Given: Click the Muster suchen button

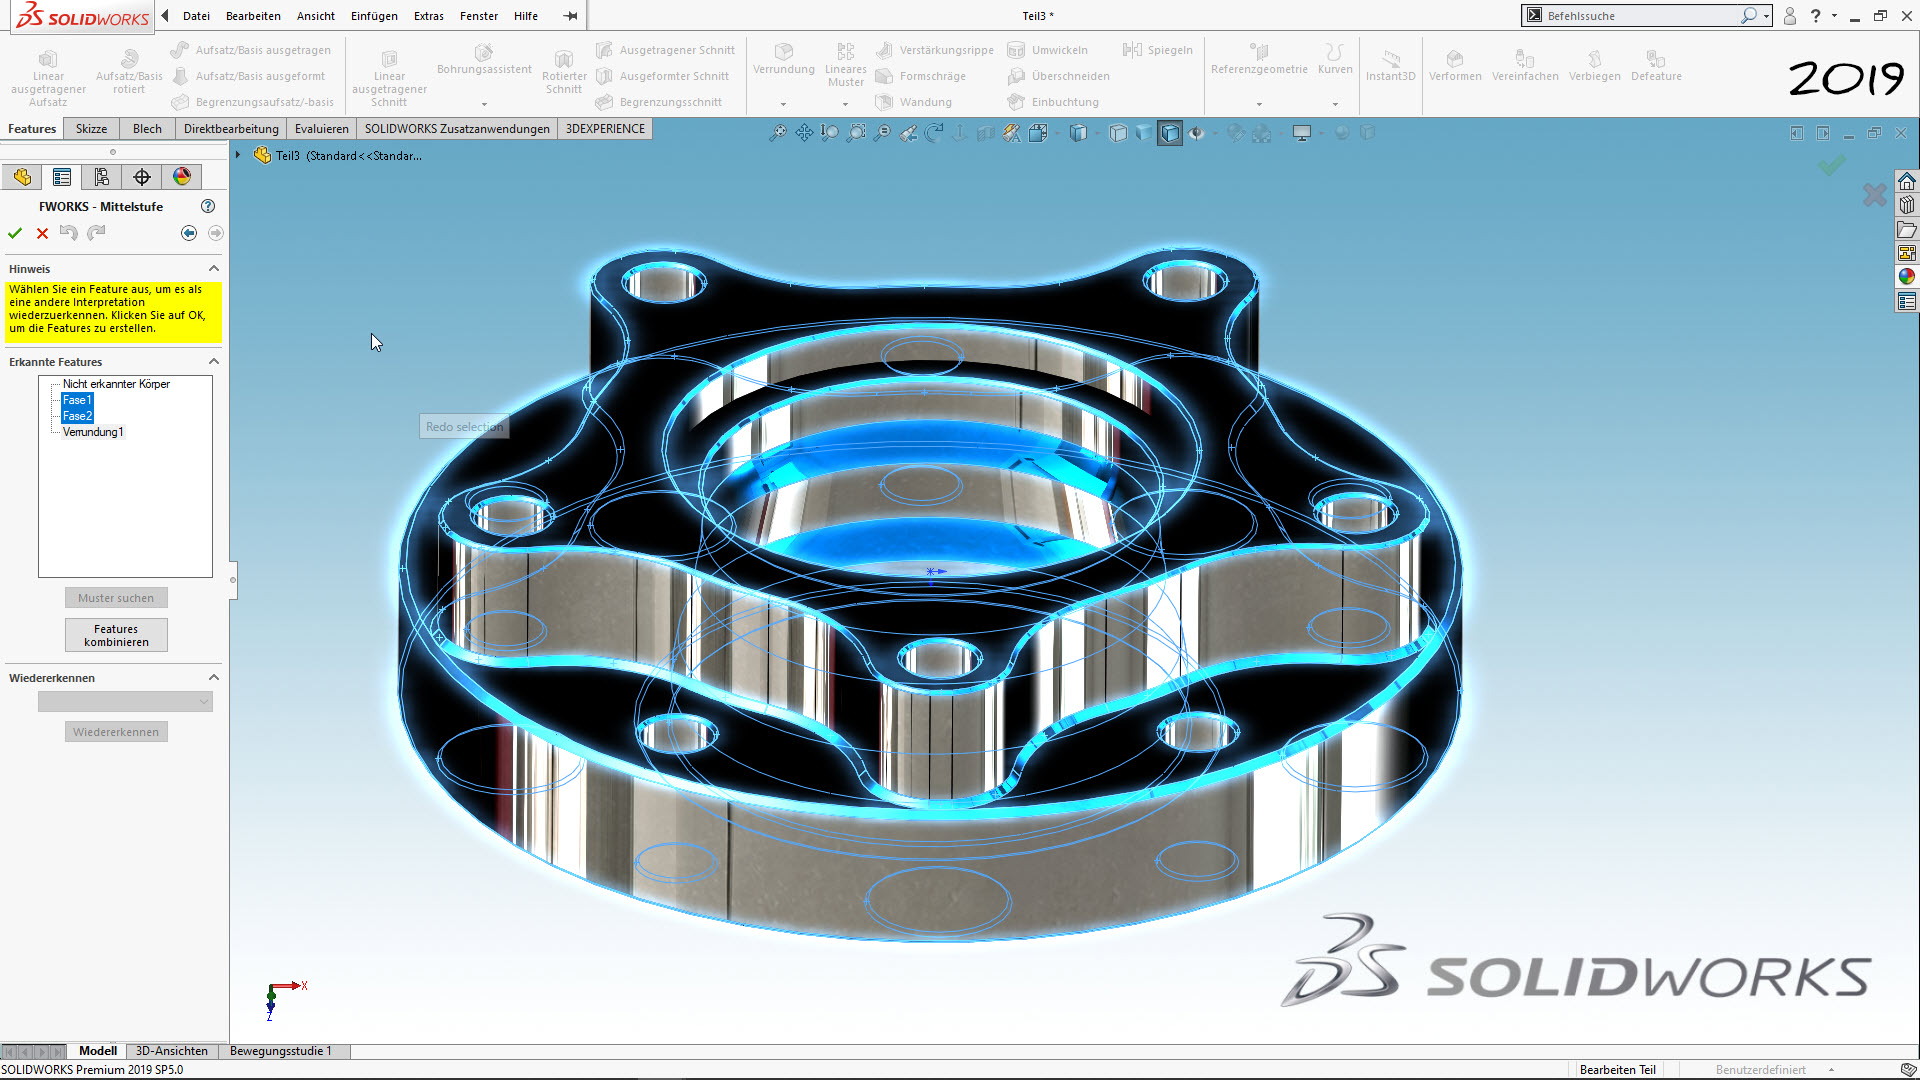Looking at the screenshot, I should 116,598.
